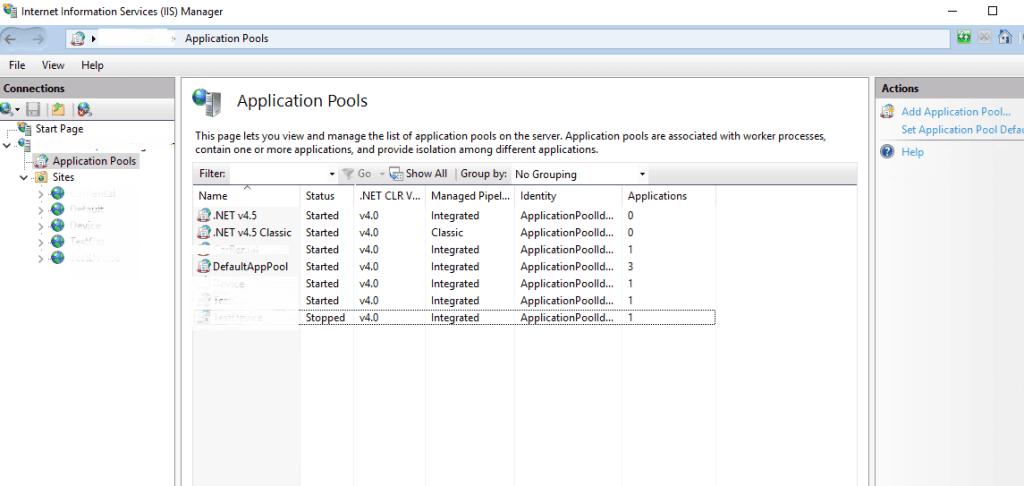Click the blue Help question mark icon
This screenshot has height=486, width=1024.
(886, 152)
